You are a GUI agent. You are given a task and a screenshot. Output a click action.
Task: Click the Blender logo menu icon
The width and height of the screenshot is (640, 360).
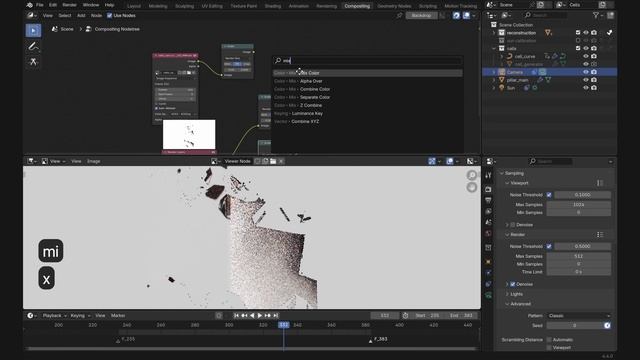(x=29, y=5)
